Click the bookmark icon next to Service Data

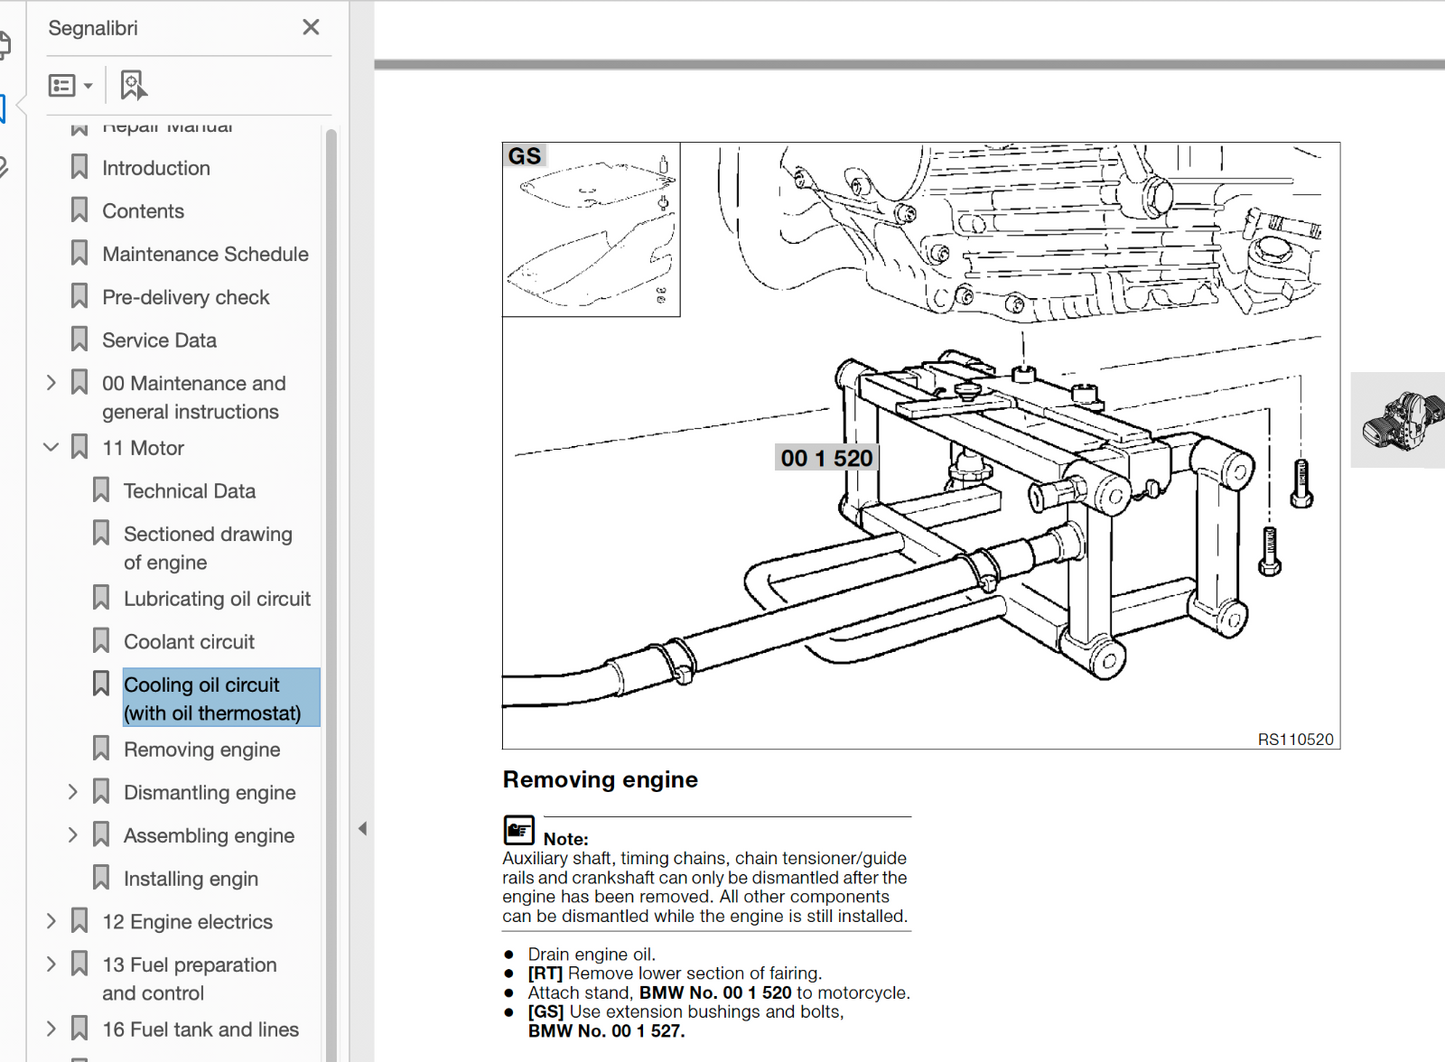click(x=80, y=340)
